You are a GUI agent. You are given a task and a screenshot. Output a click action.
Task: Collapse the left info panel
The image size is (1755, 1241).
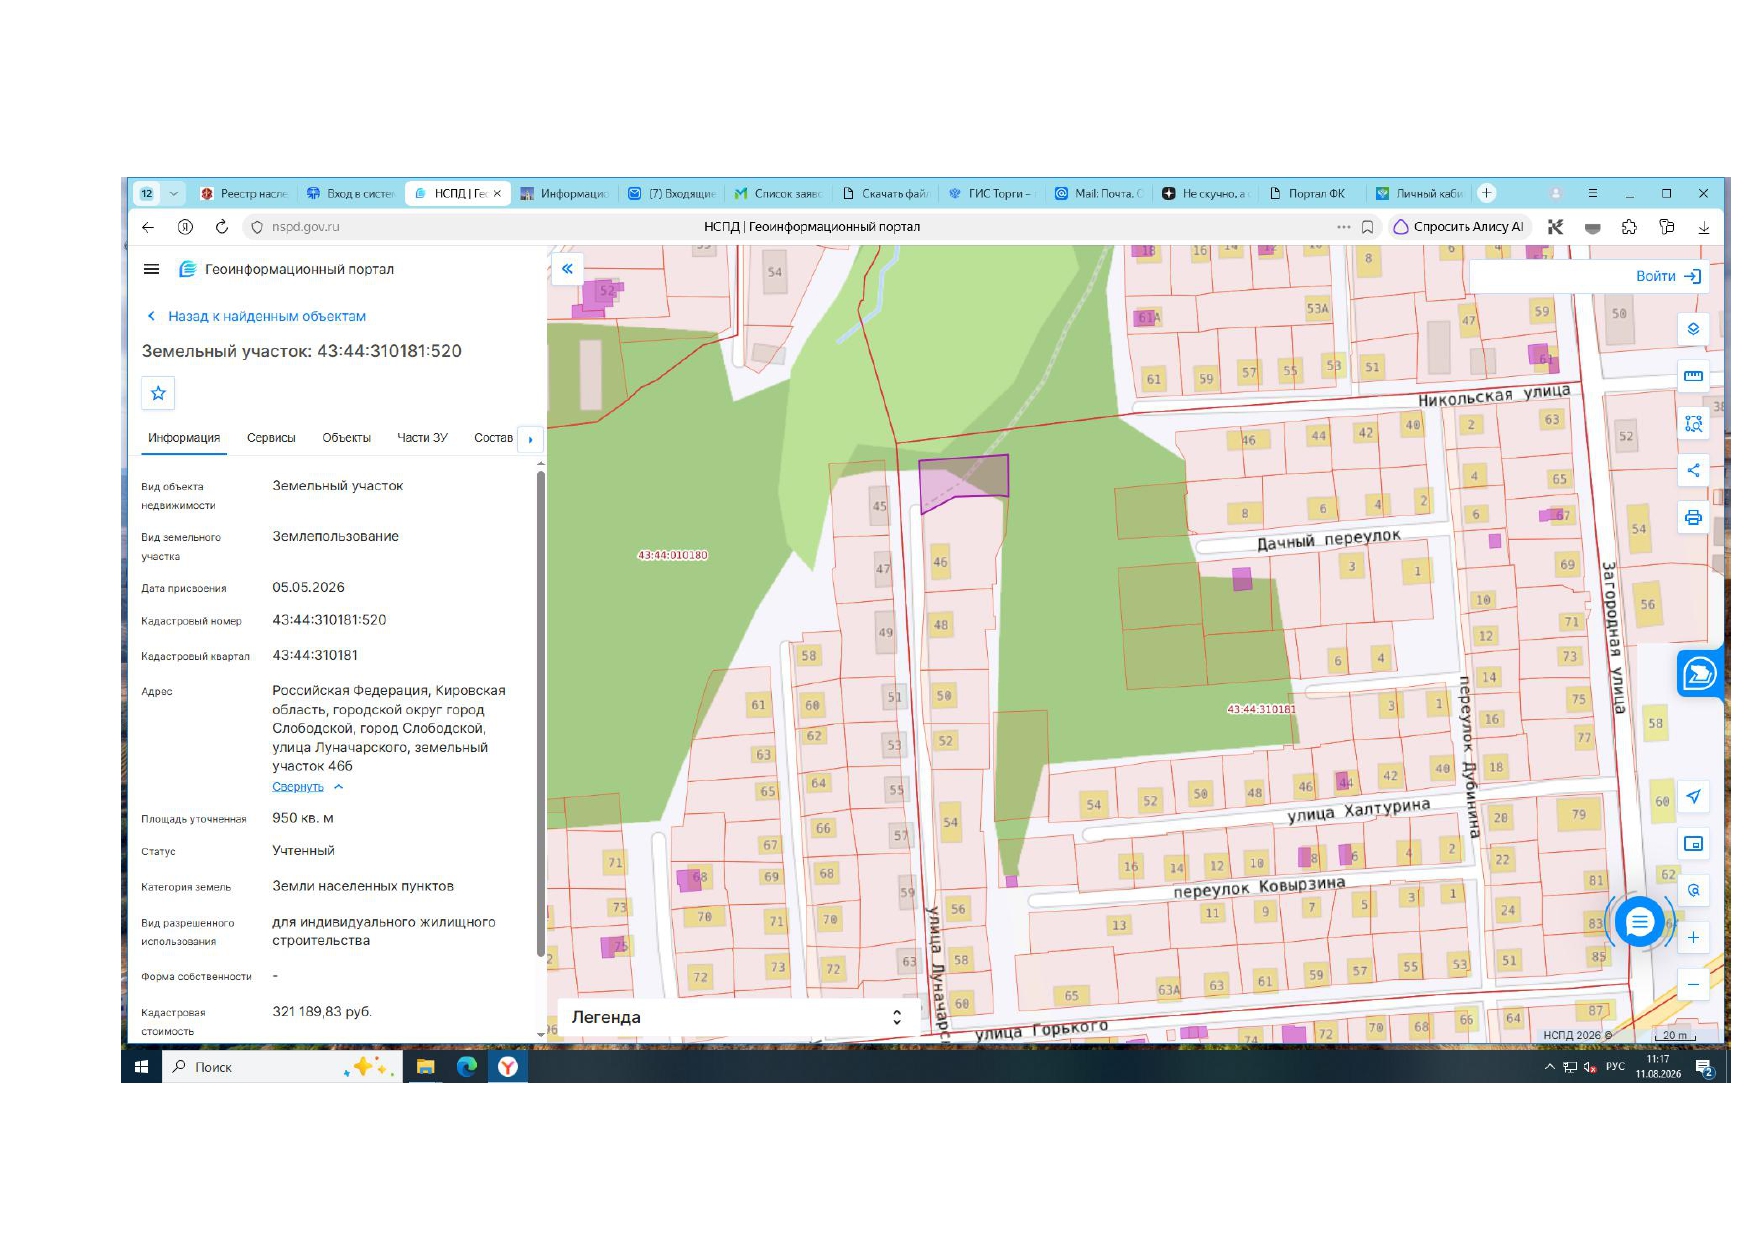(x=567, y=269)
